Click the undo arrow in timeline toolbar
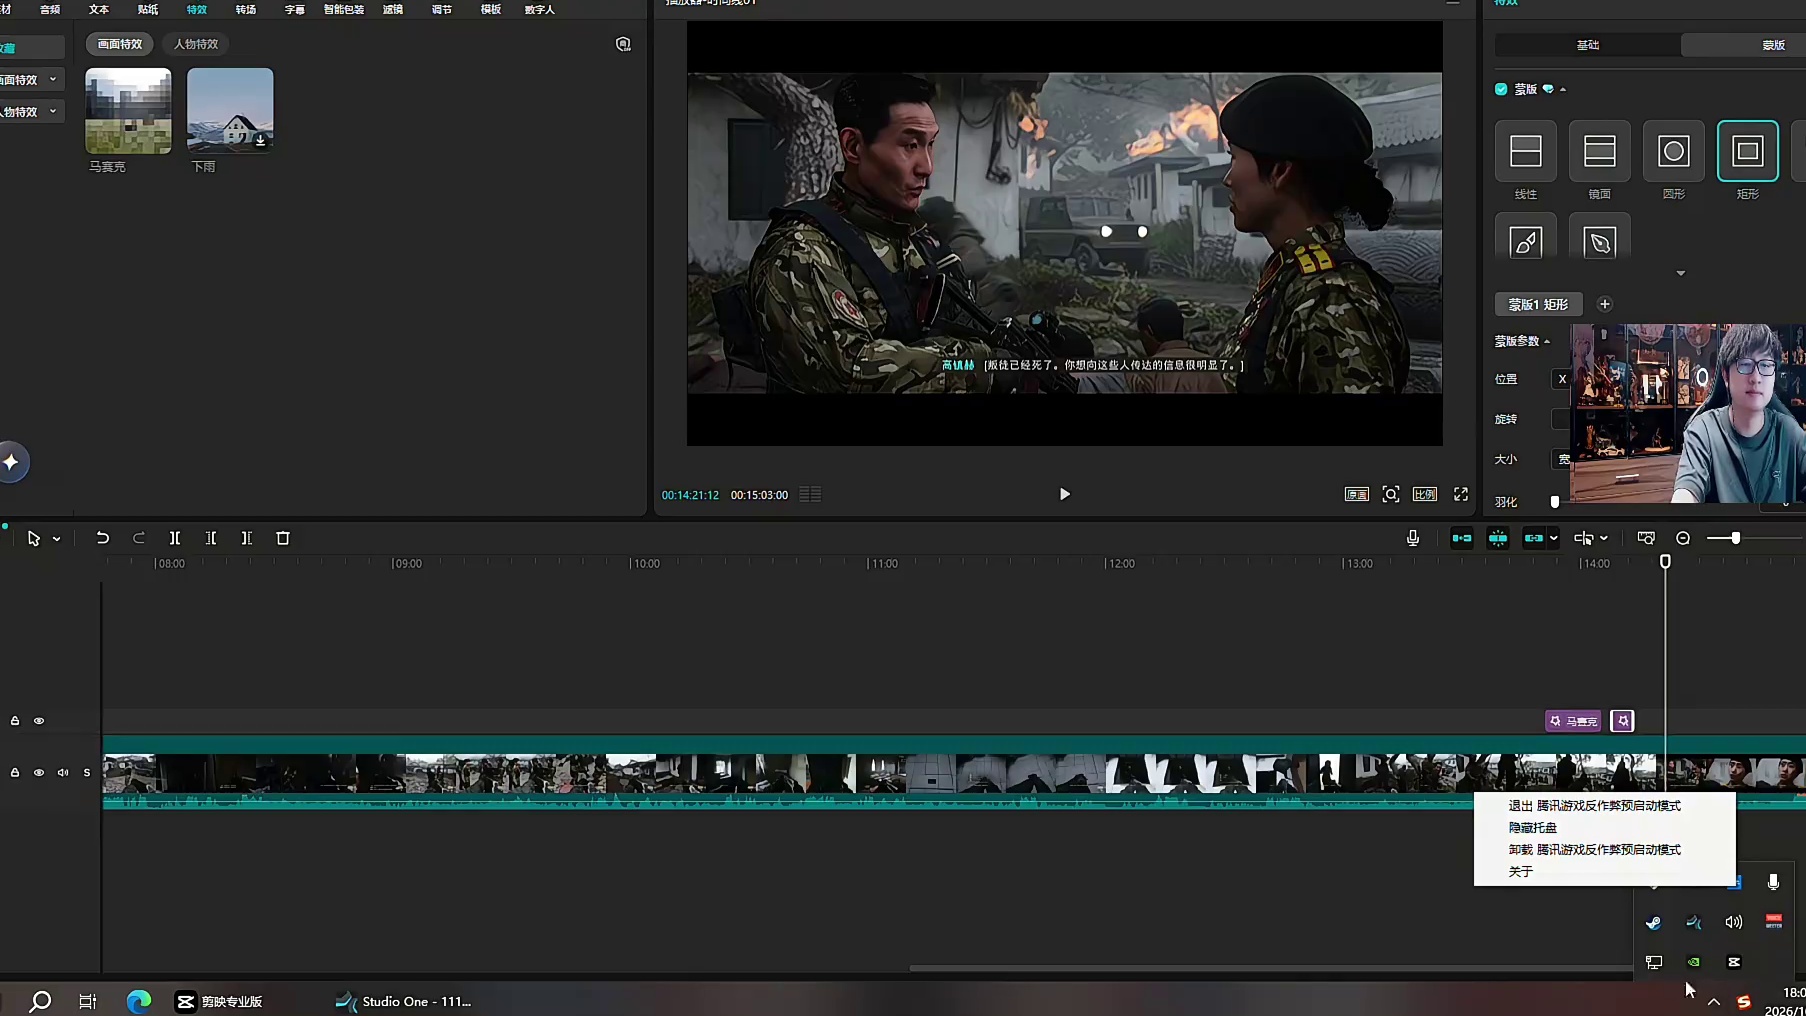This screenshot has height=1016, width=1806. click(x=102, y=538)
